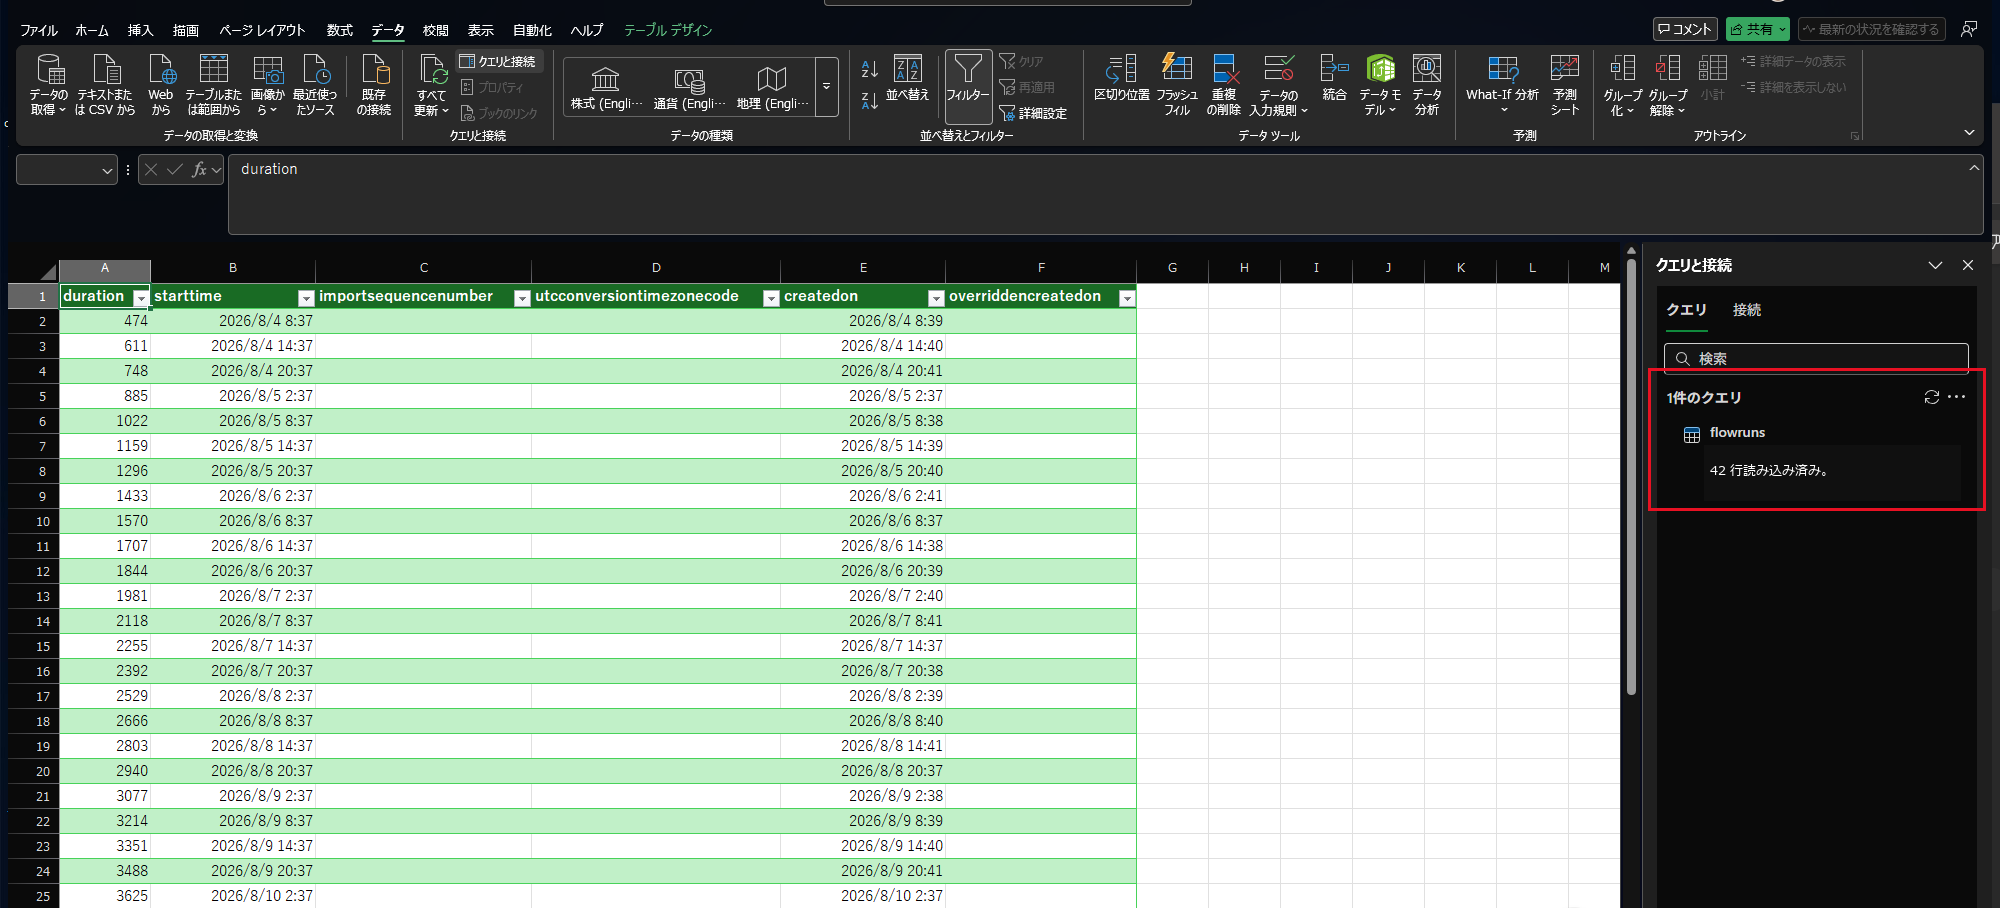Open createdon column filter dropdown
Viewport: 2000px width, 908px height.
tap(936, 298)
